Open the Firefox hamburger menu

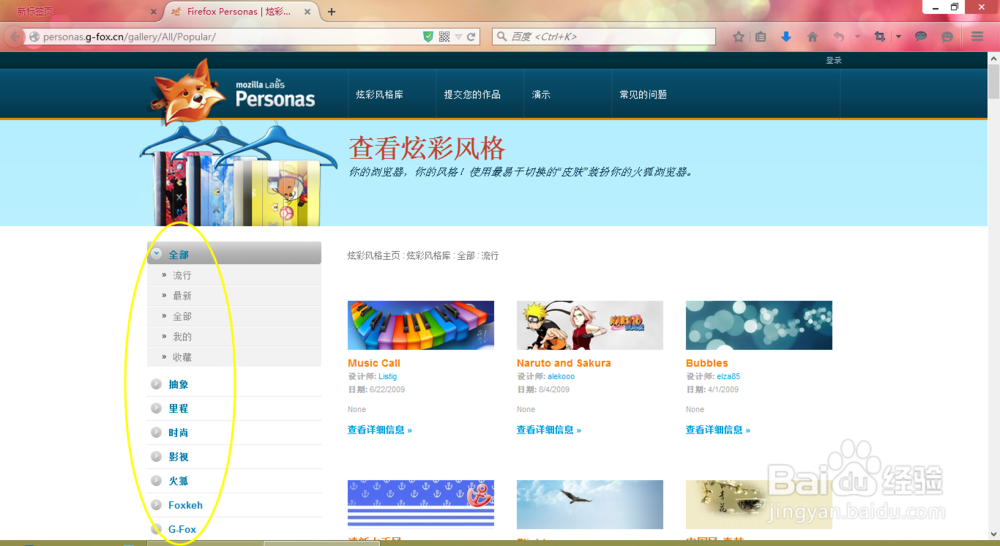tap(977, 36)
